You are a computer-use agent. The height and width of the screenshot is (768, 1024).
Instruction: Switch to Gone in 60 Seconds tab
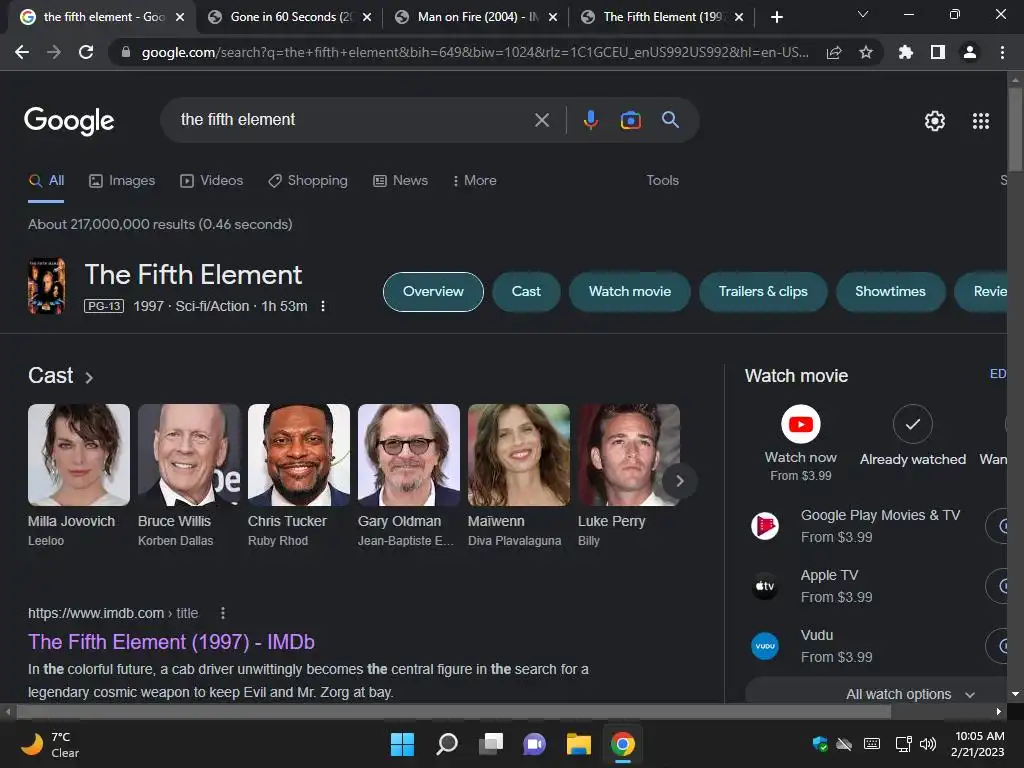pyautogui.click(x=289, y=17)
